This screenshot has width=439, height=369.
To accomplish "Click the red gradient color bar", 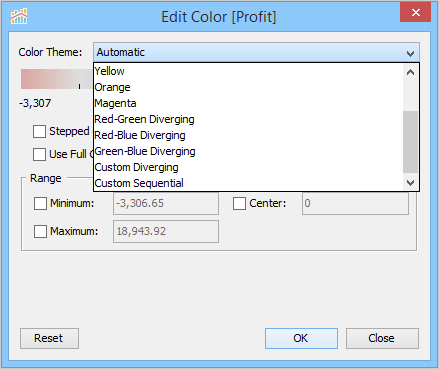I will pyautogui.click(x=57, y=79).
